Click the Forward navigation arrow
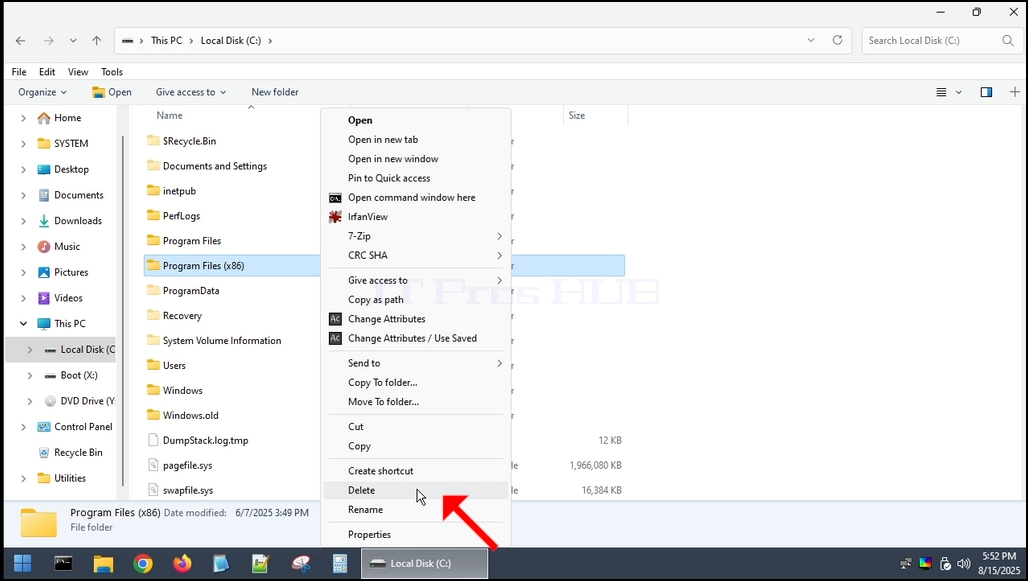1028x581 pixels. [49, 41]
